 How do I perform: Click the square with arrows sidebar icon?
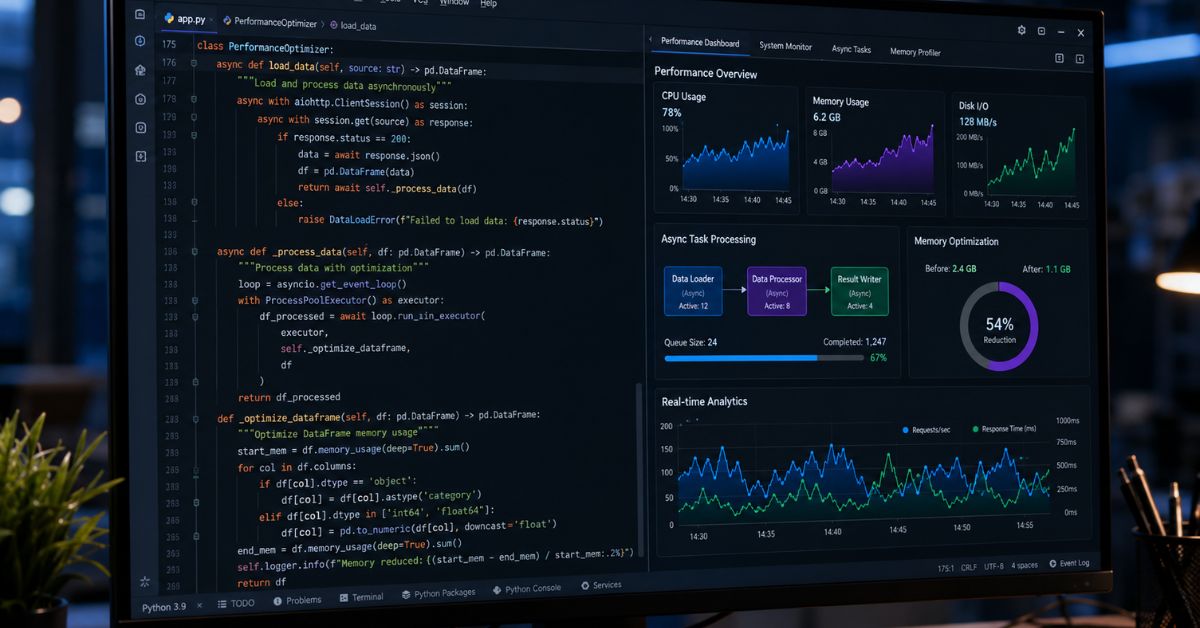(141, 156)
